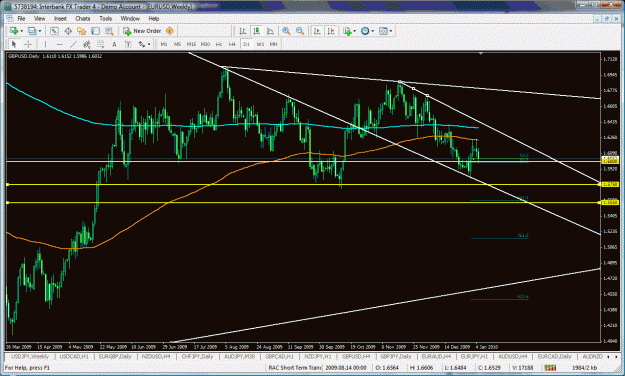
Task: Switch to EURGBP,Daily chart tab
Action: 115,356
